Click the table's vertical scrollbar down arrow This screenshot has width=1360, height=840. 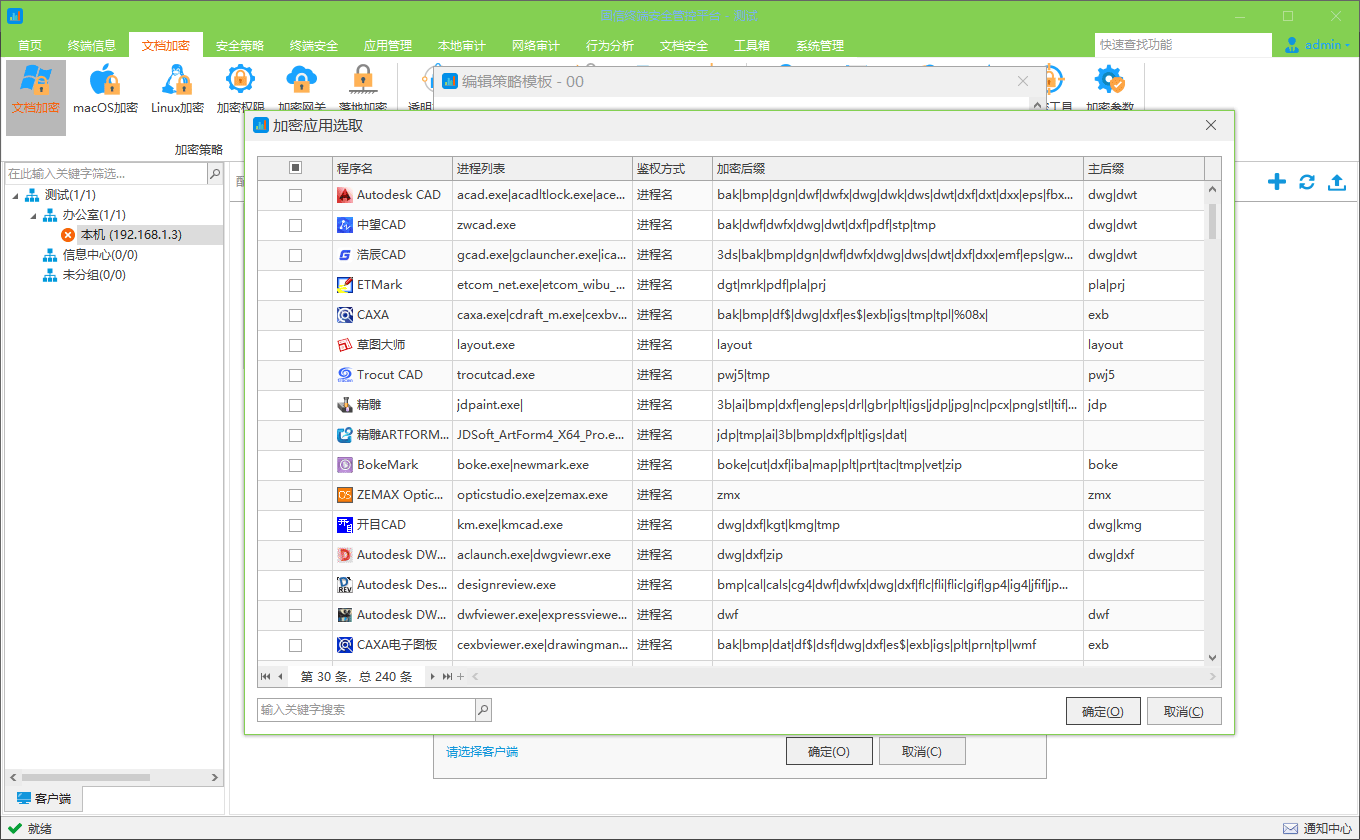point(1213,658)
